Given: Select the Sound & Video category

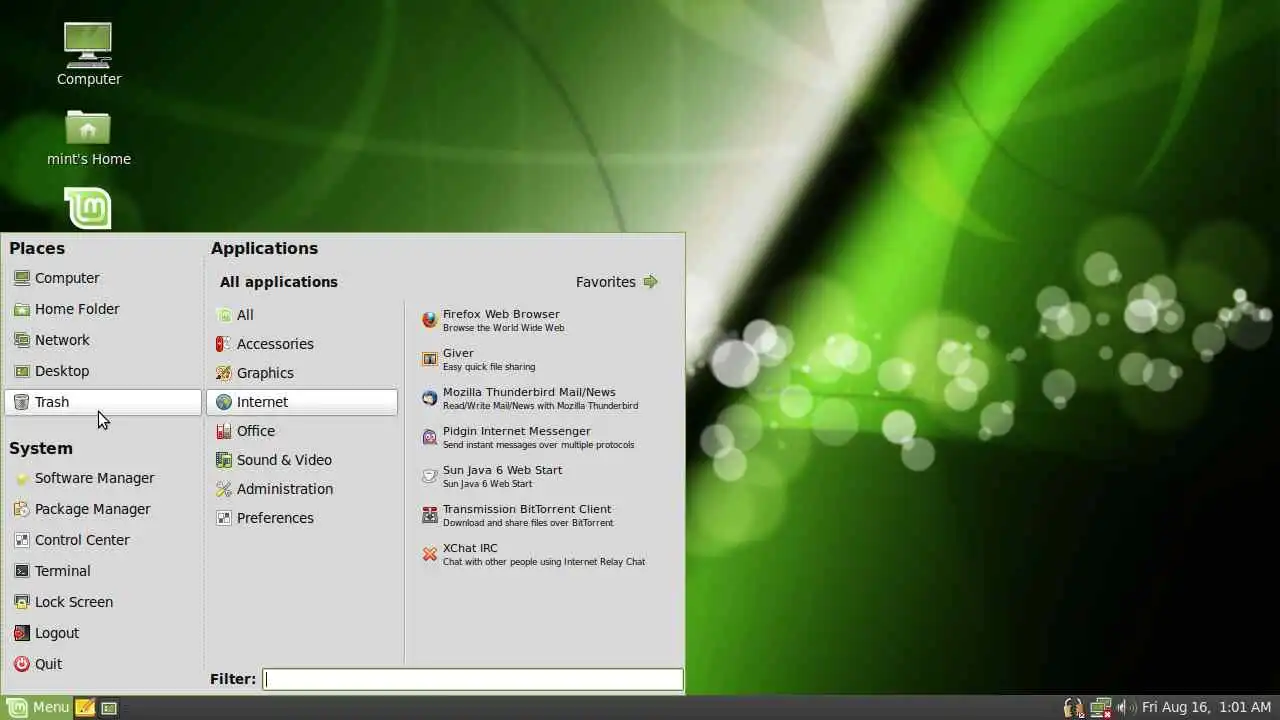Looking at the screenshot, I should 302,460.
